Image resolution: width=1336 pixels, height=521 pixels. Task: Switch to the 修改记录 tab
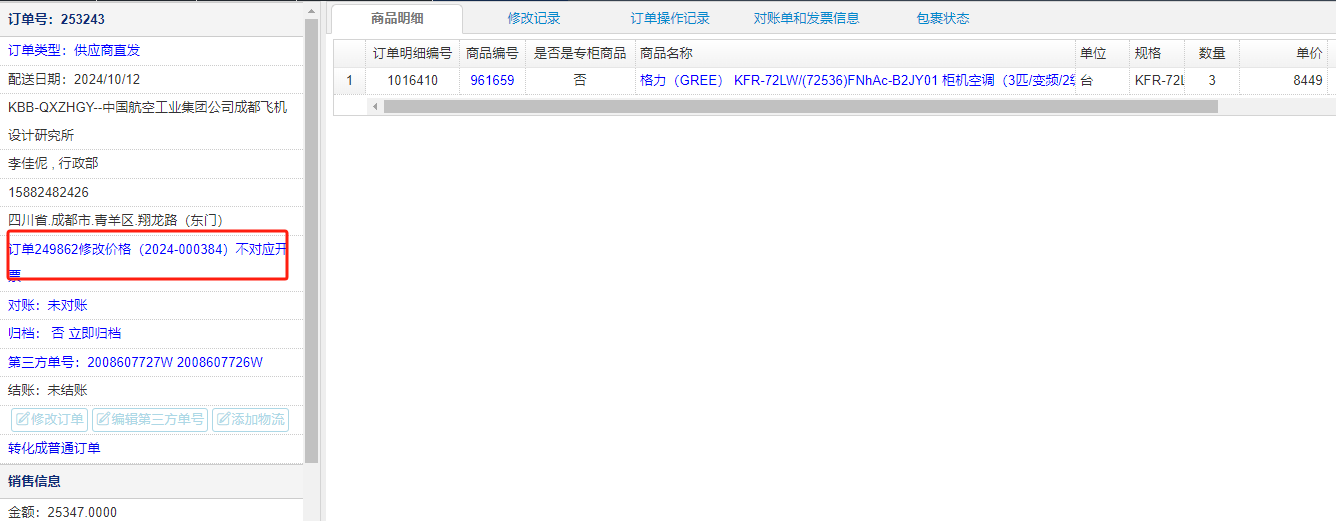tap(534, 18)
